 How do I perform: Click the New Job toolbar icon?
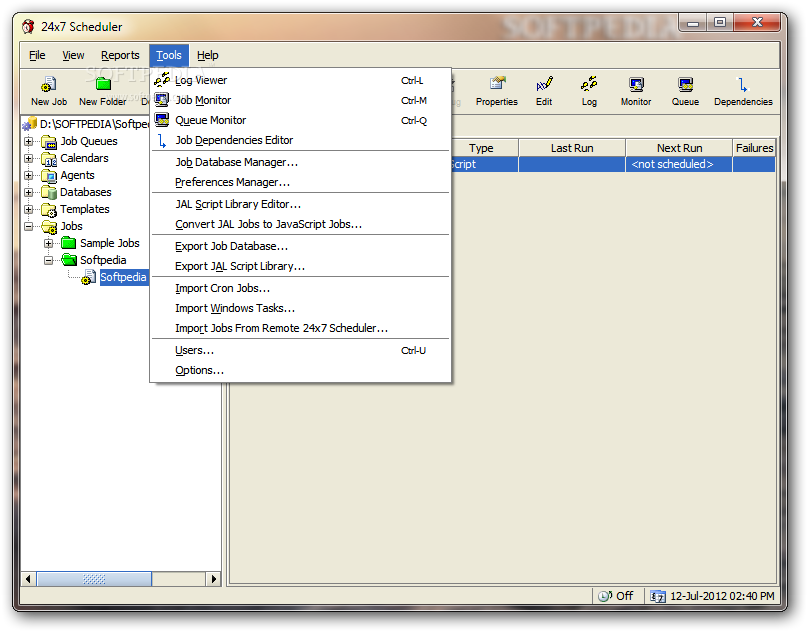48,84
